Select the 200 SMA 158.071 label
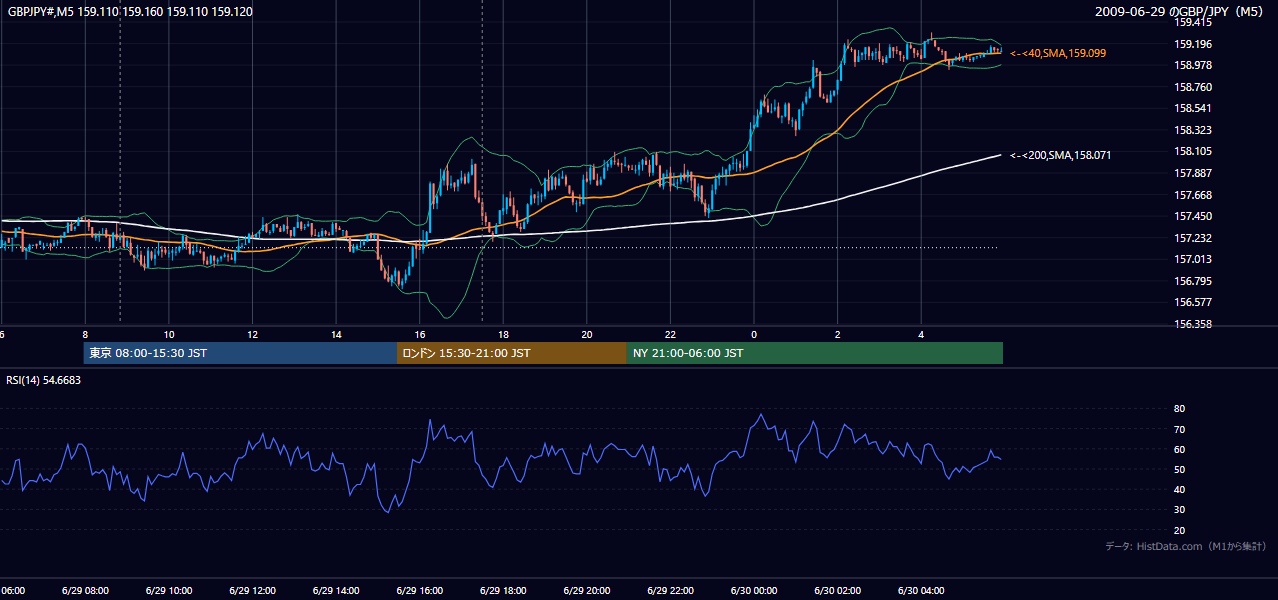The height and width of the screenshot is (600, 1278). click(1061, 155)
